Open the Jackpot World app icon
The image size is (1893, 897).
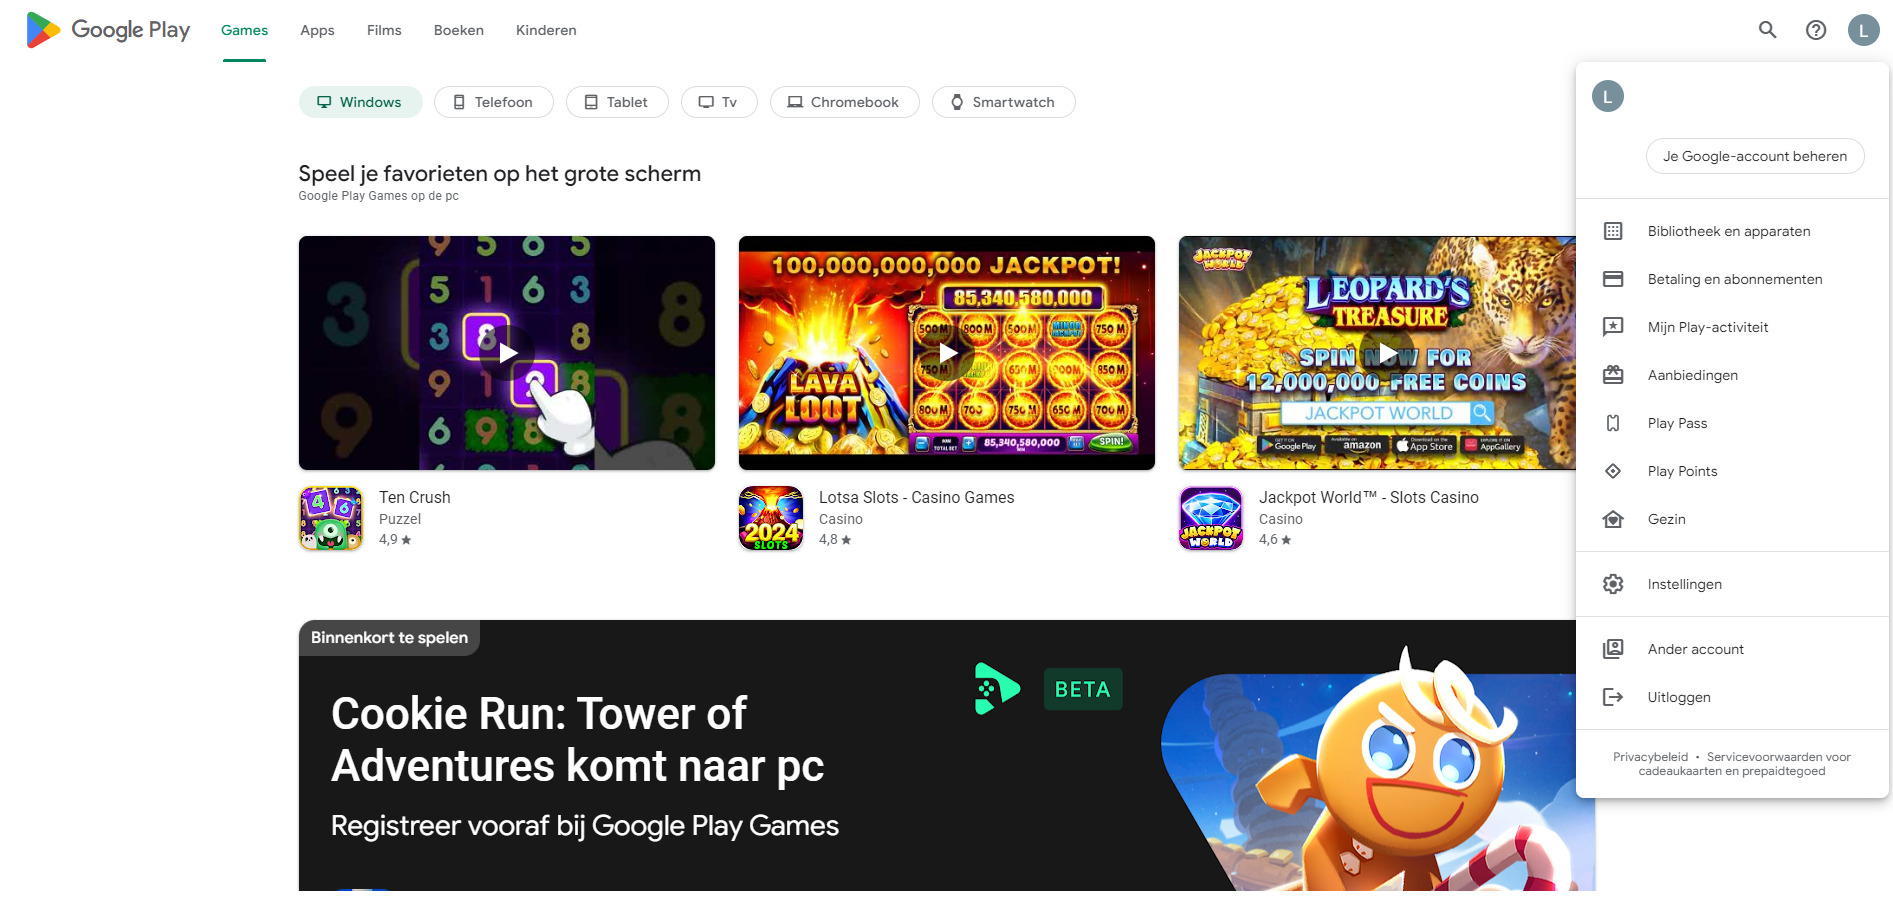1211,518
